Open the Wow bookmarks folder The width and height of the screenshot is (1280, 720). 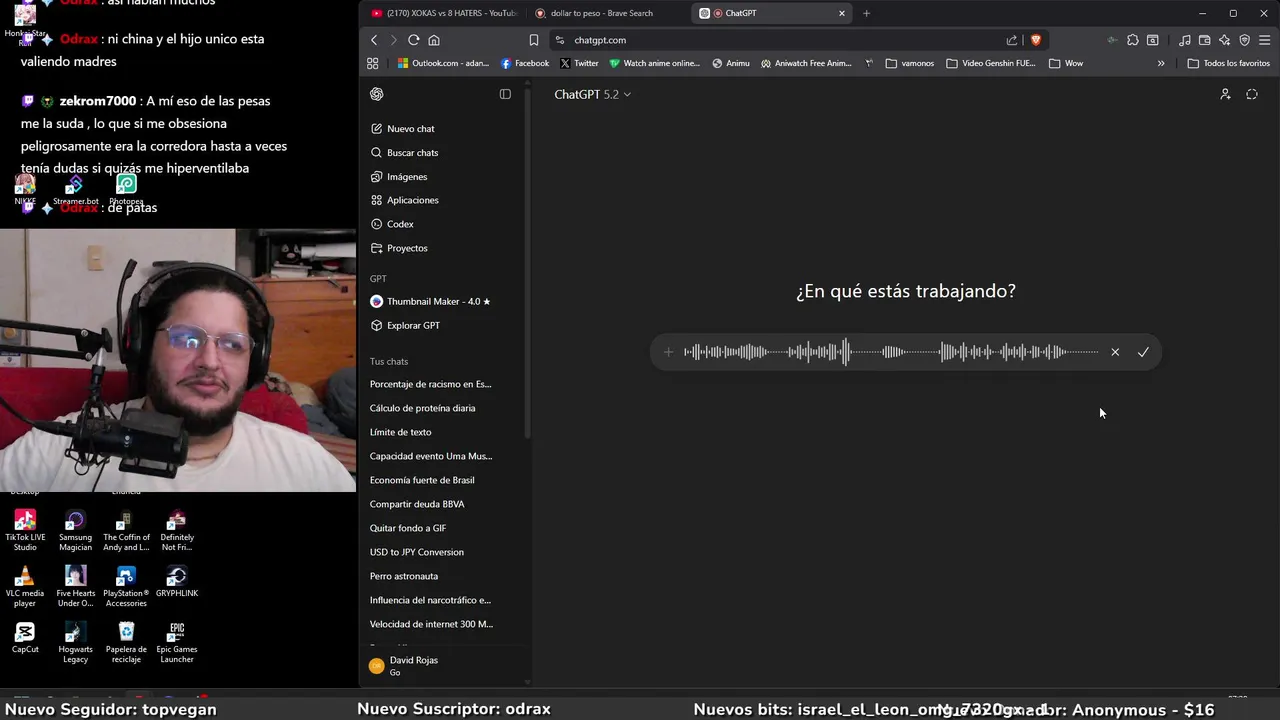(x=1066, y=63)
